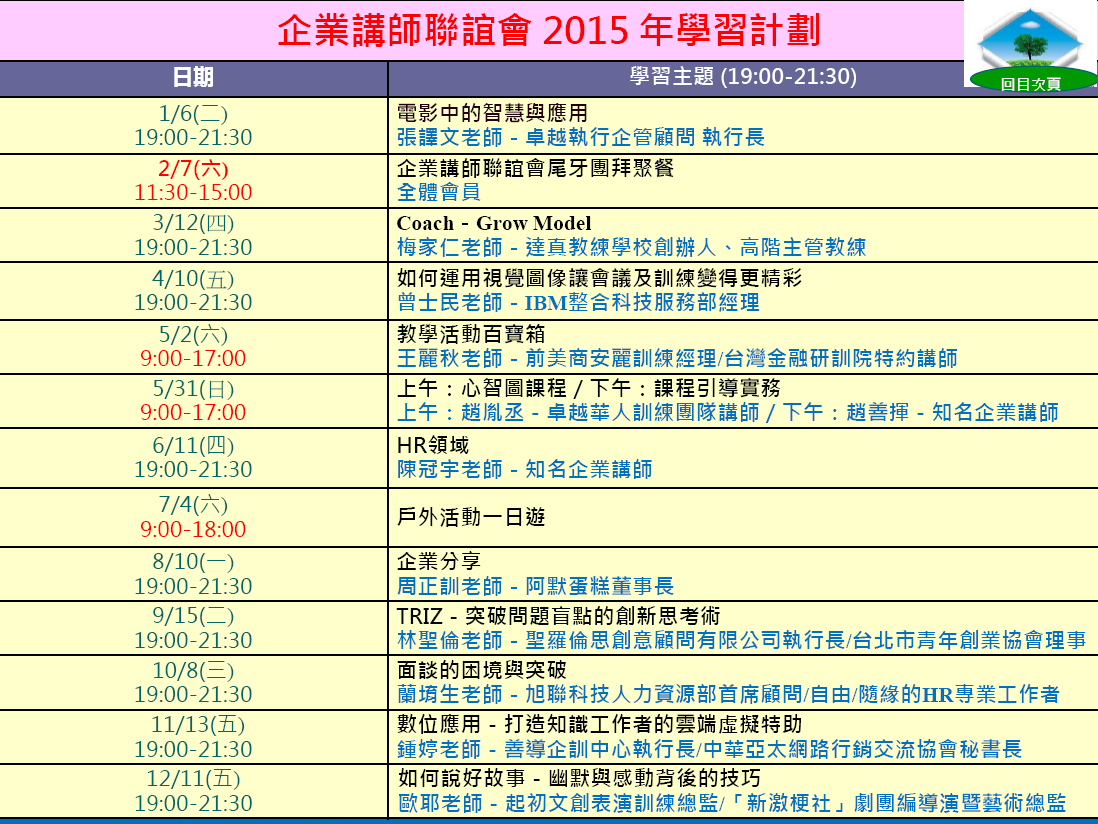Click link 梅家仁老師 - 達真教練學校創辦人

[x=557, y=247]
